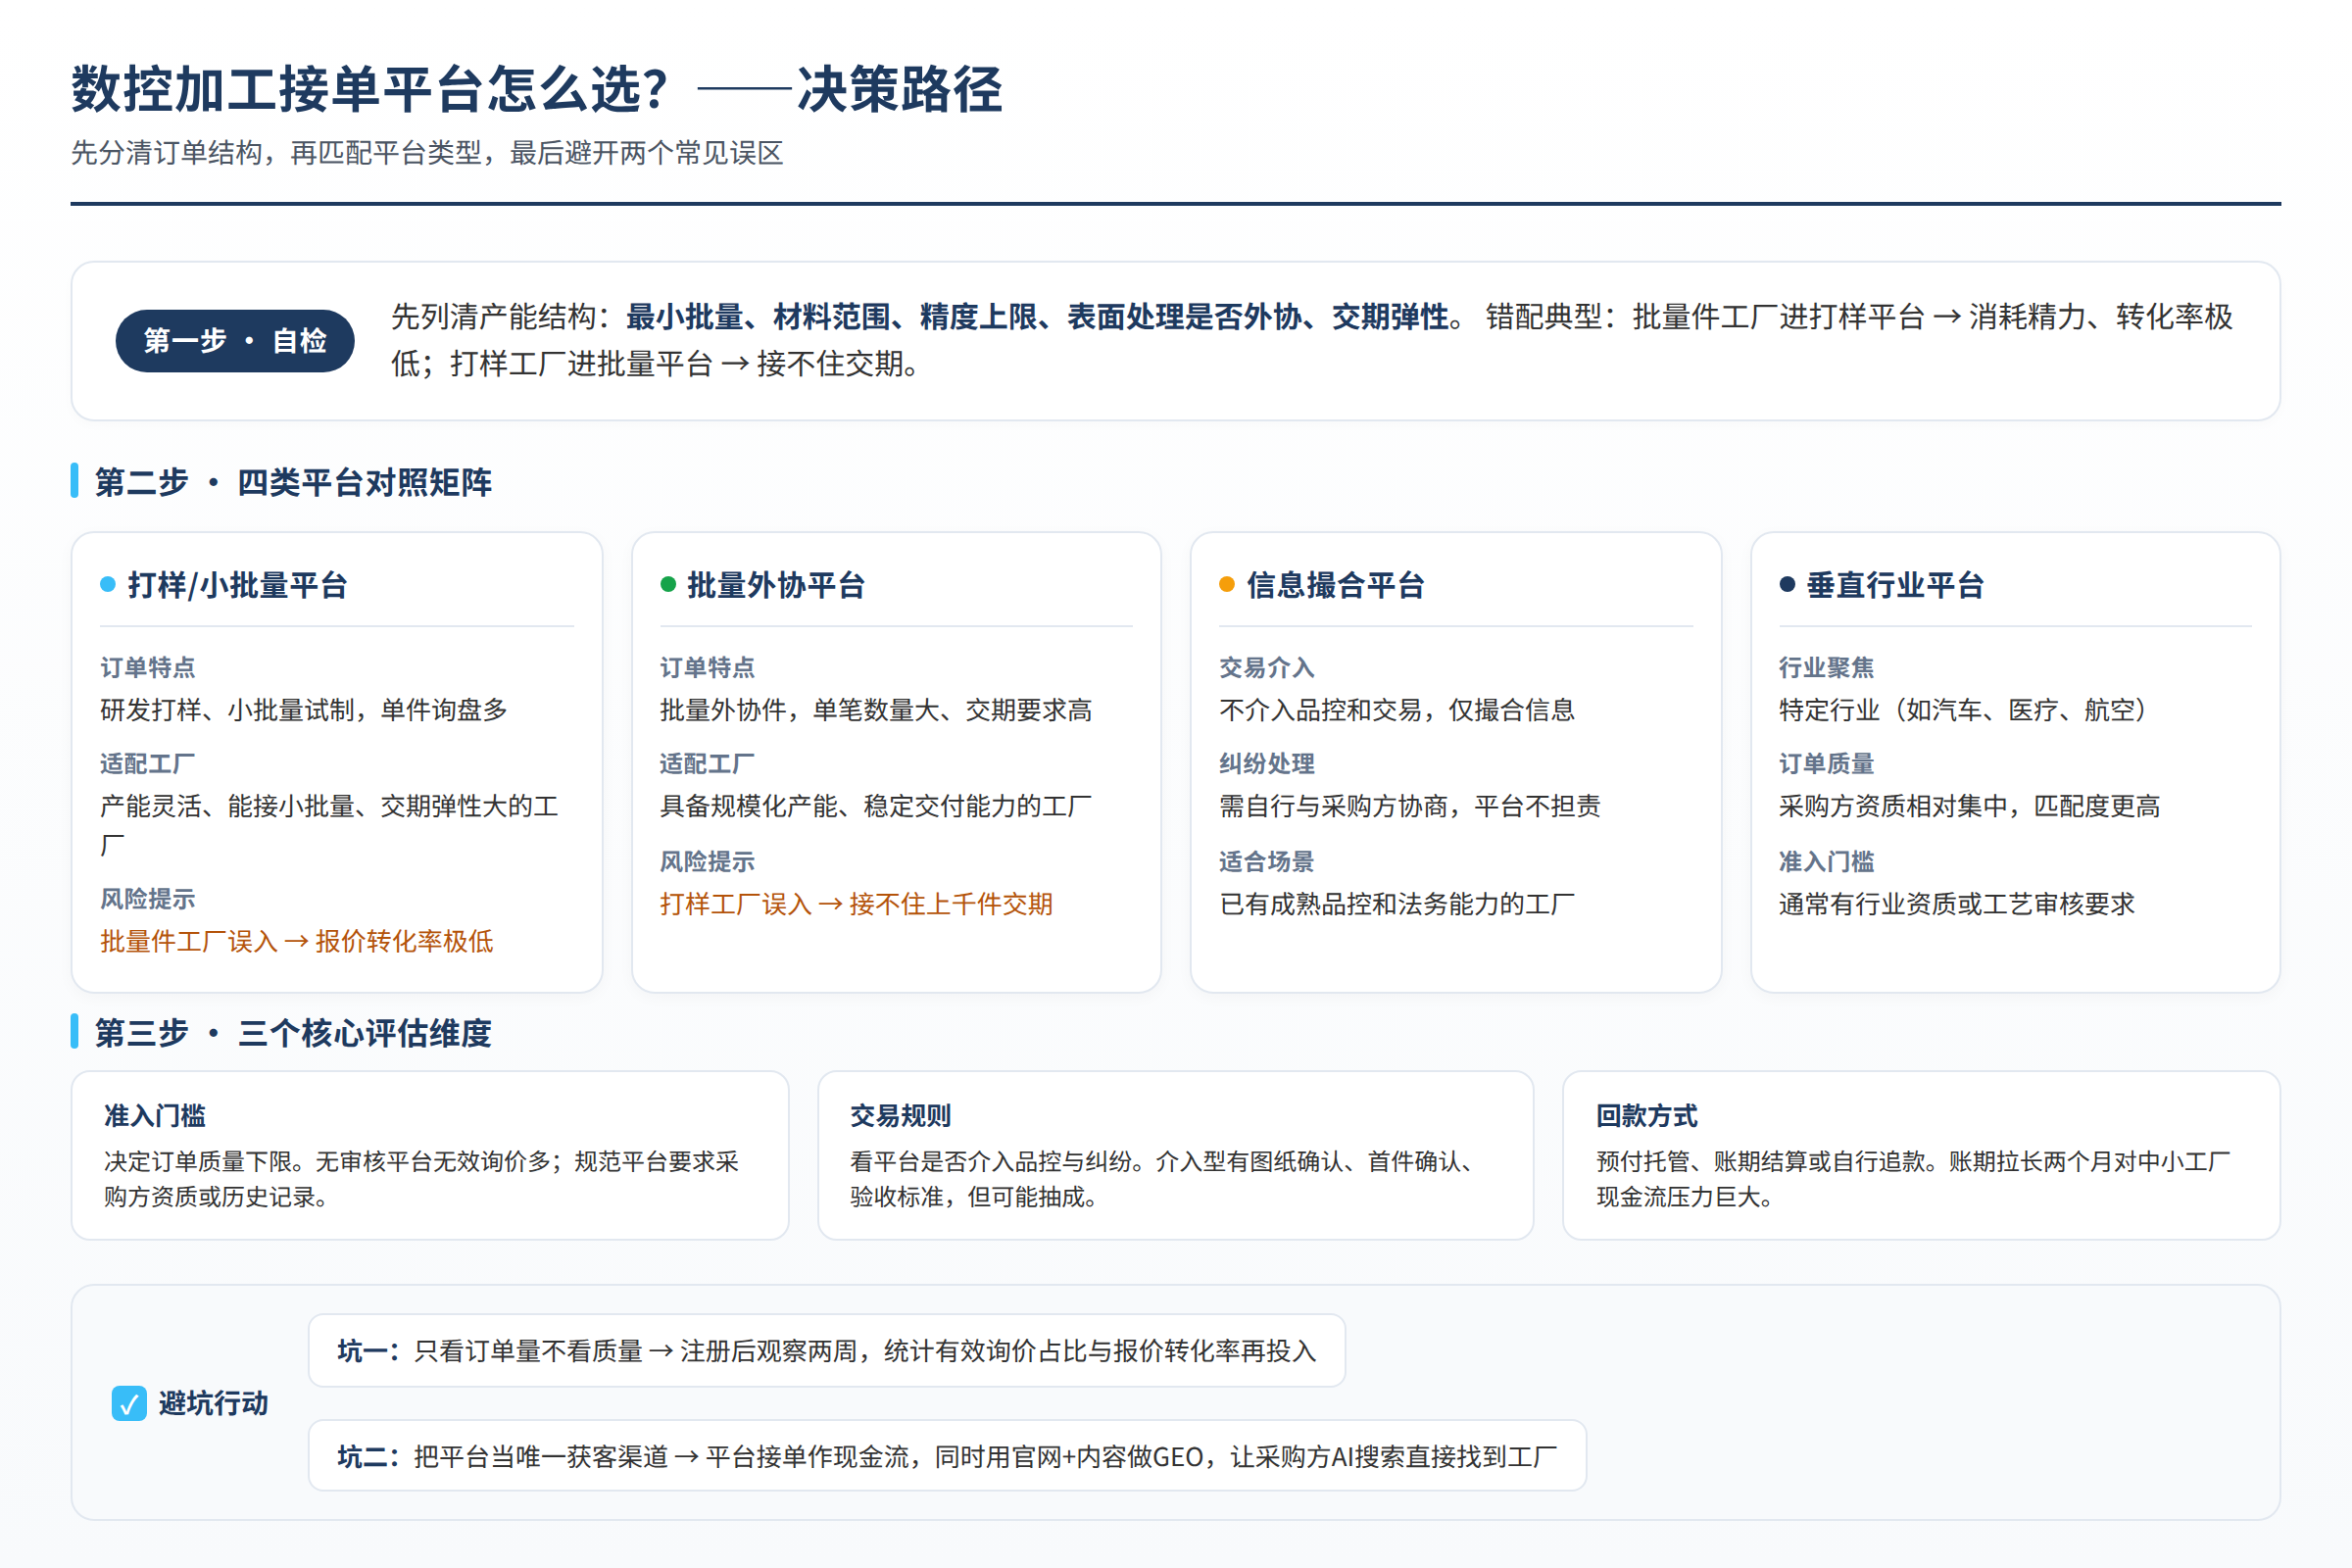Click warning text 打样工厂误入 → 接不住上千件交期
The image size is (2352, 1568).
point(856,904)
